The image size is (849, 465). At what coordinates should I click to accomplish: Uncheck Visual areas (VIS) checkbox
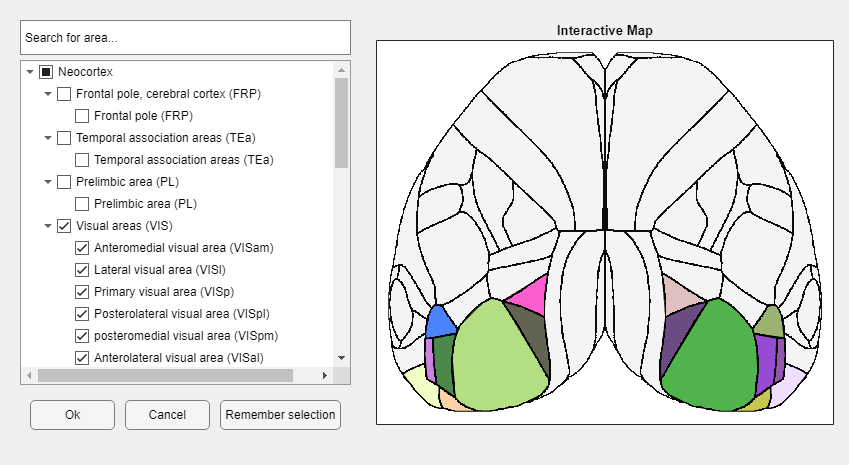pyautogui.click(x=64, y=226)
